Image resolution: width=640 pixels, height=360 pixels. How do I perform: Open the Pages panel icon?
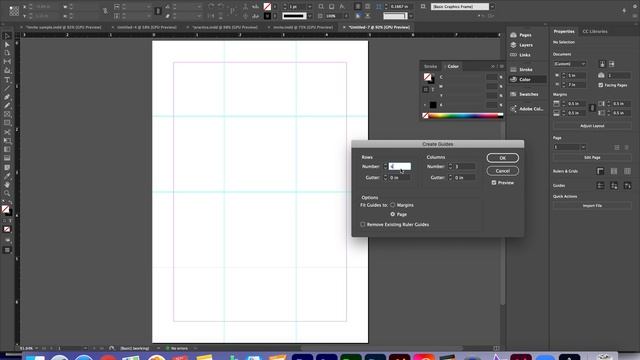513,35
